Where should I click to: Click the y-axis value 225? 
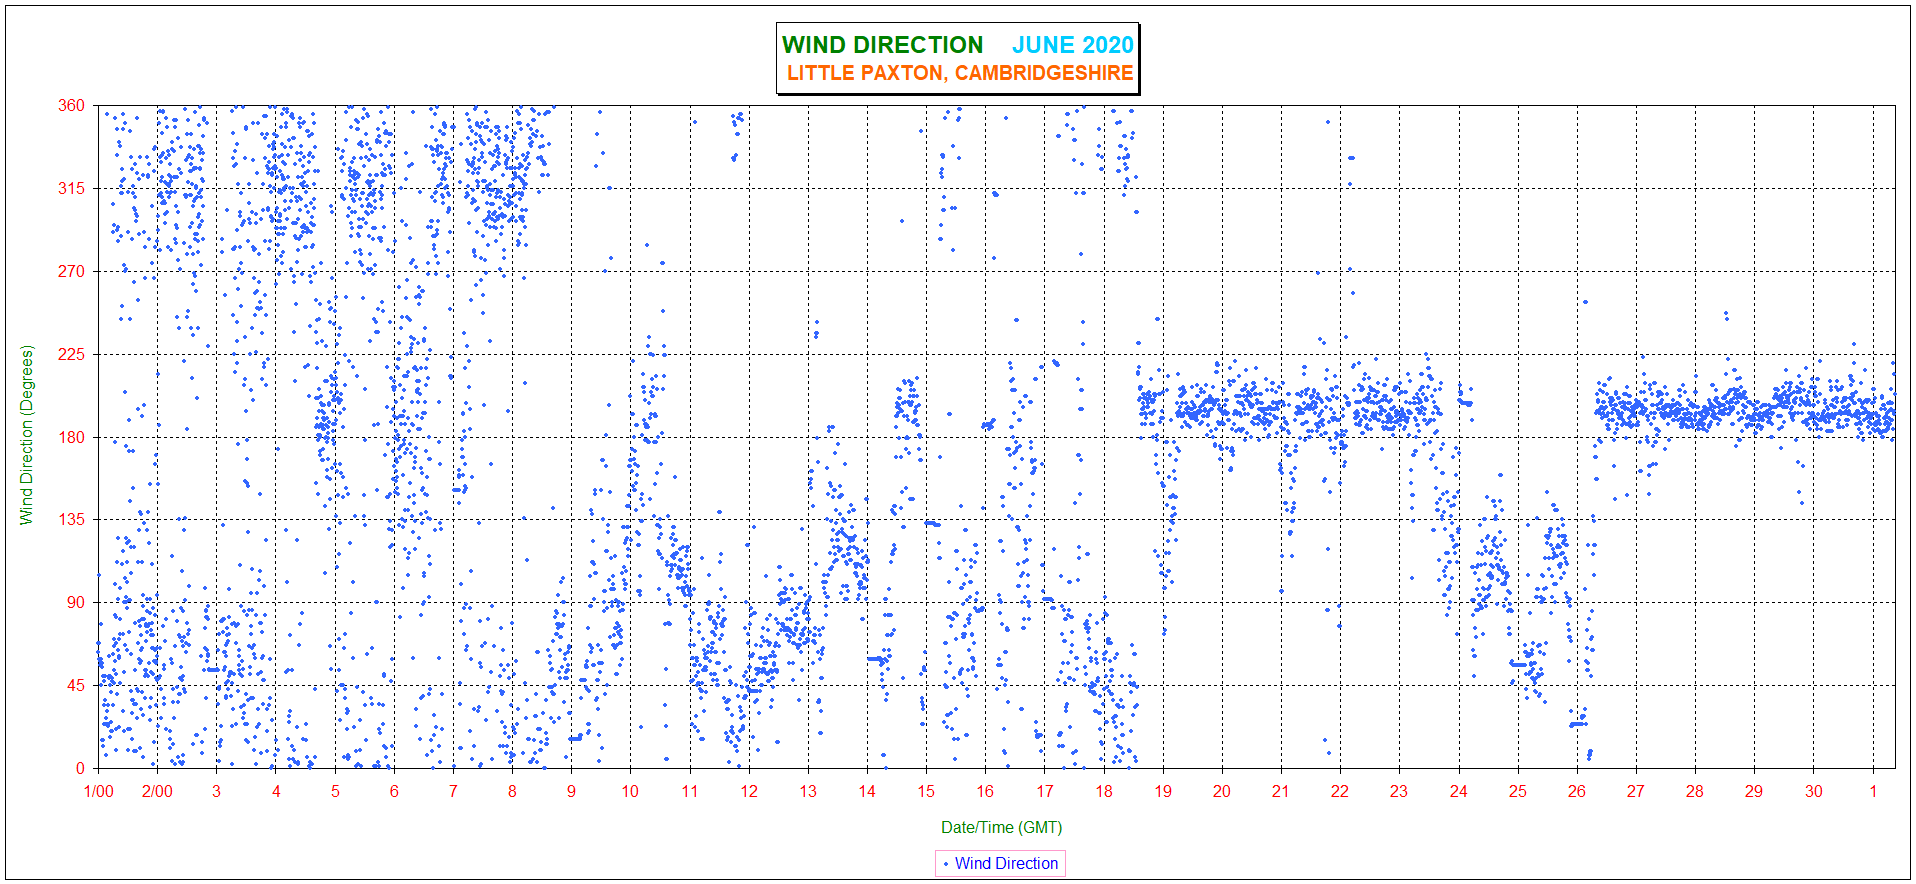tap(71, 354)
